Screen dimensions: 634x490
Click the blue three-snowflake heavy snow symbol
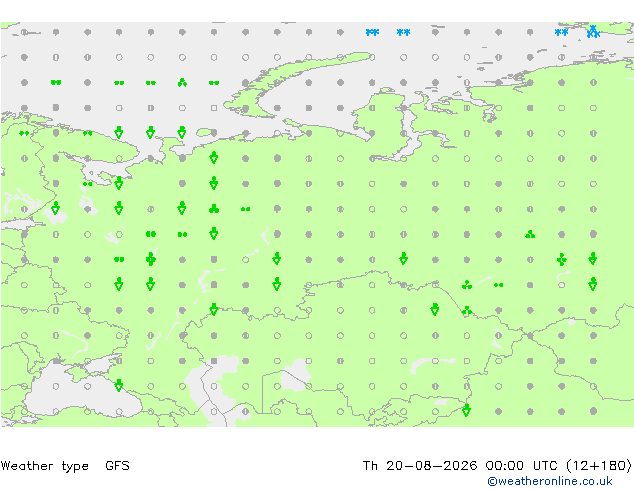coord(593,32)
